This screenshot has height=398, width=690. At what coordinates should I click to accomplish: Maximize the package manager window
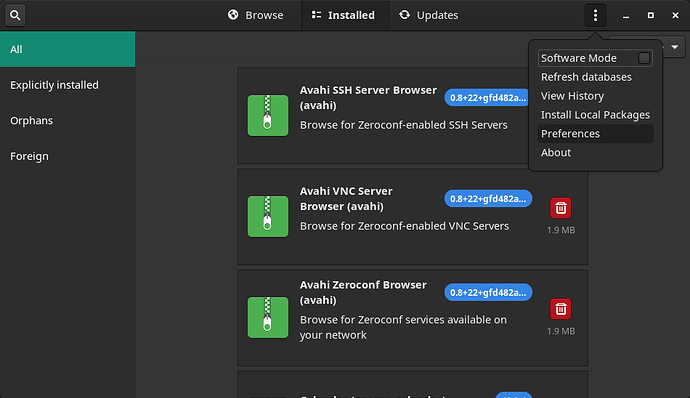(650, 15)
